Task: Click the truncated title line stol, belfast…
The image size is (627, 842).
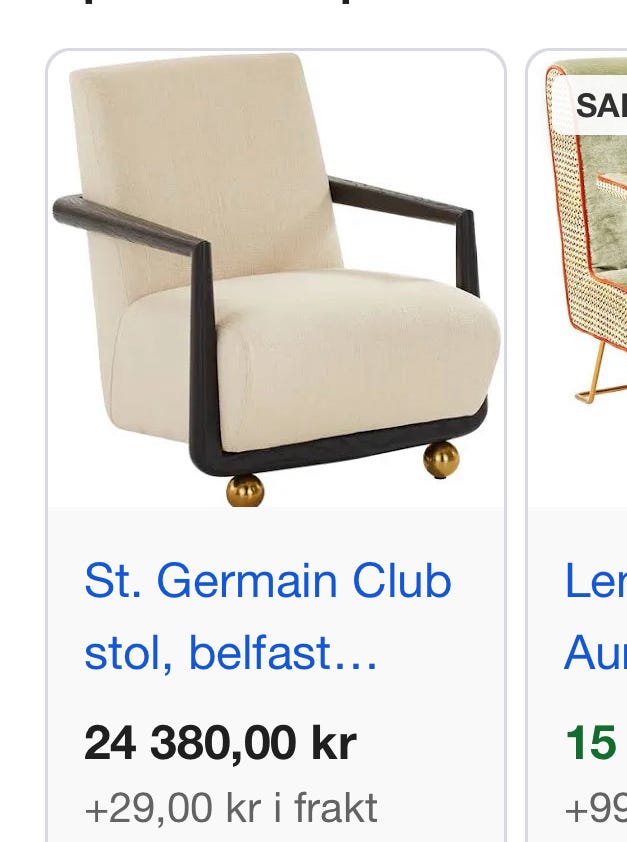Action: pos(231,653)
